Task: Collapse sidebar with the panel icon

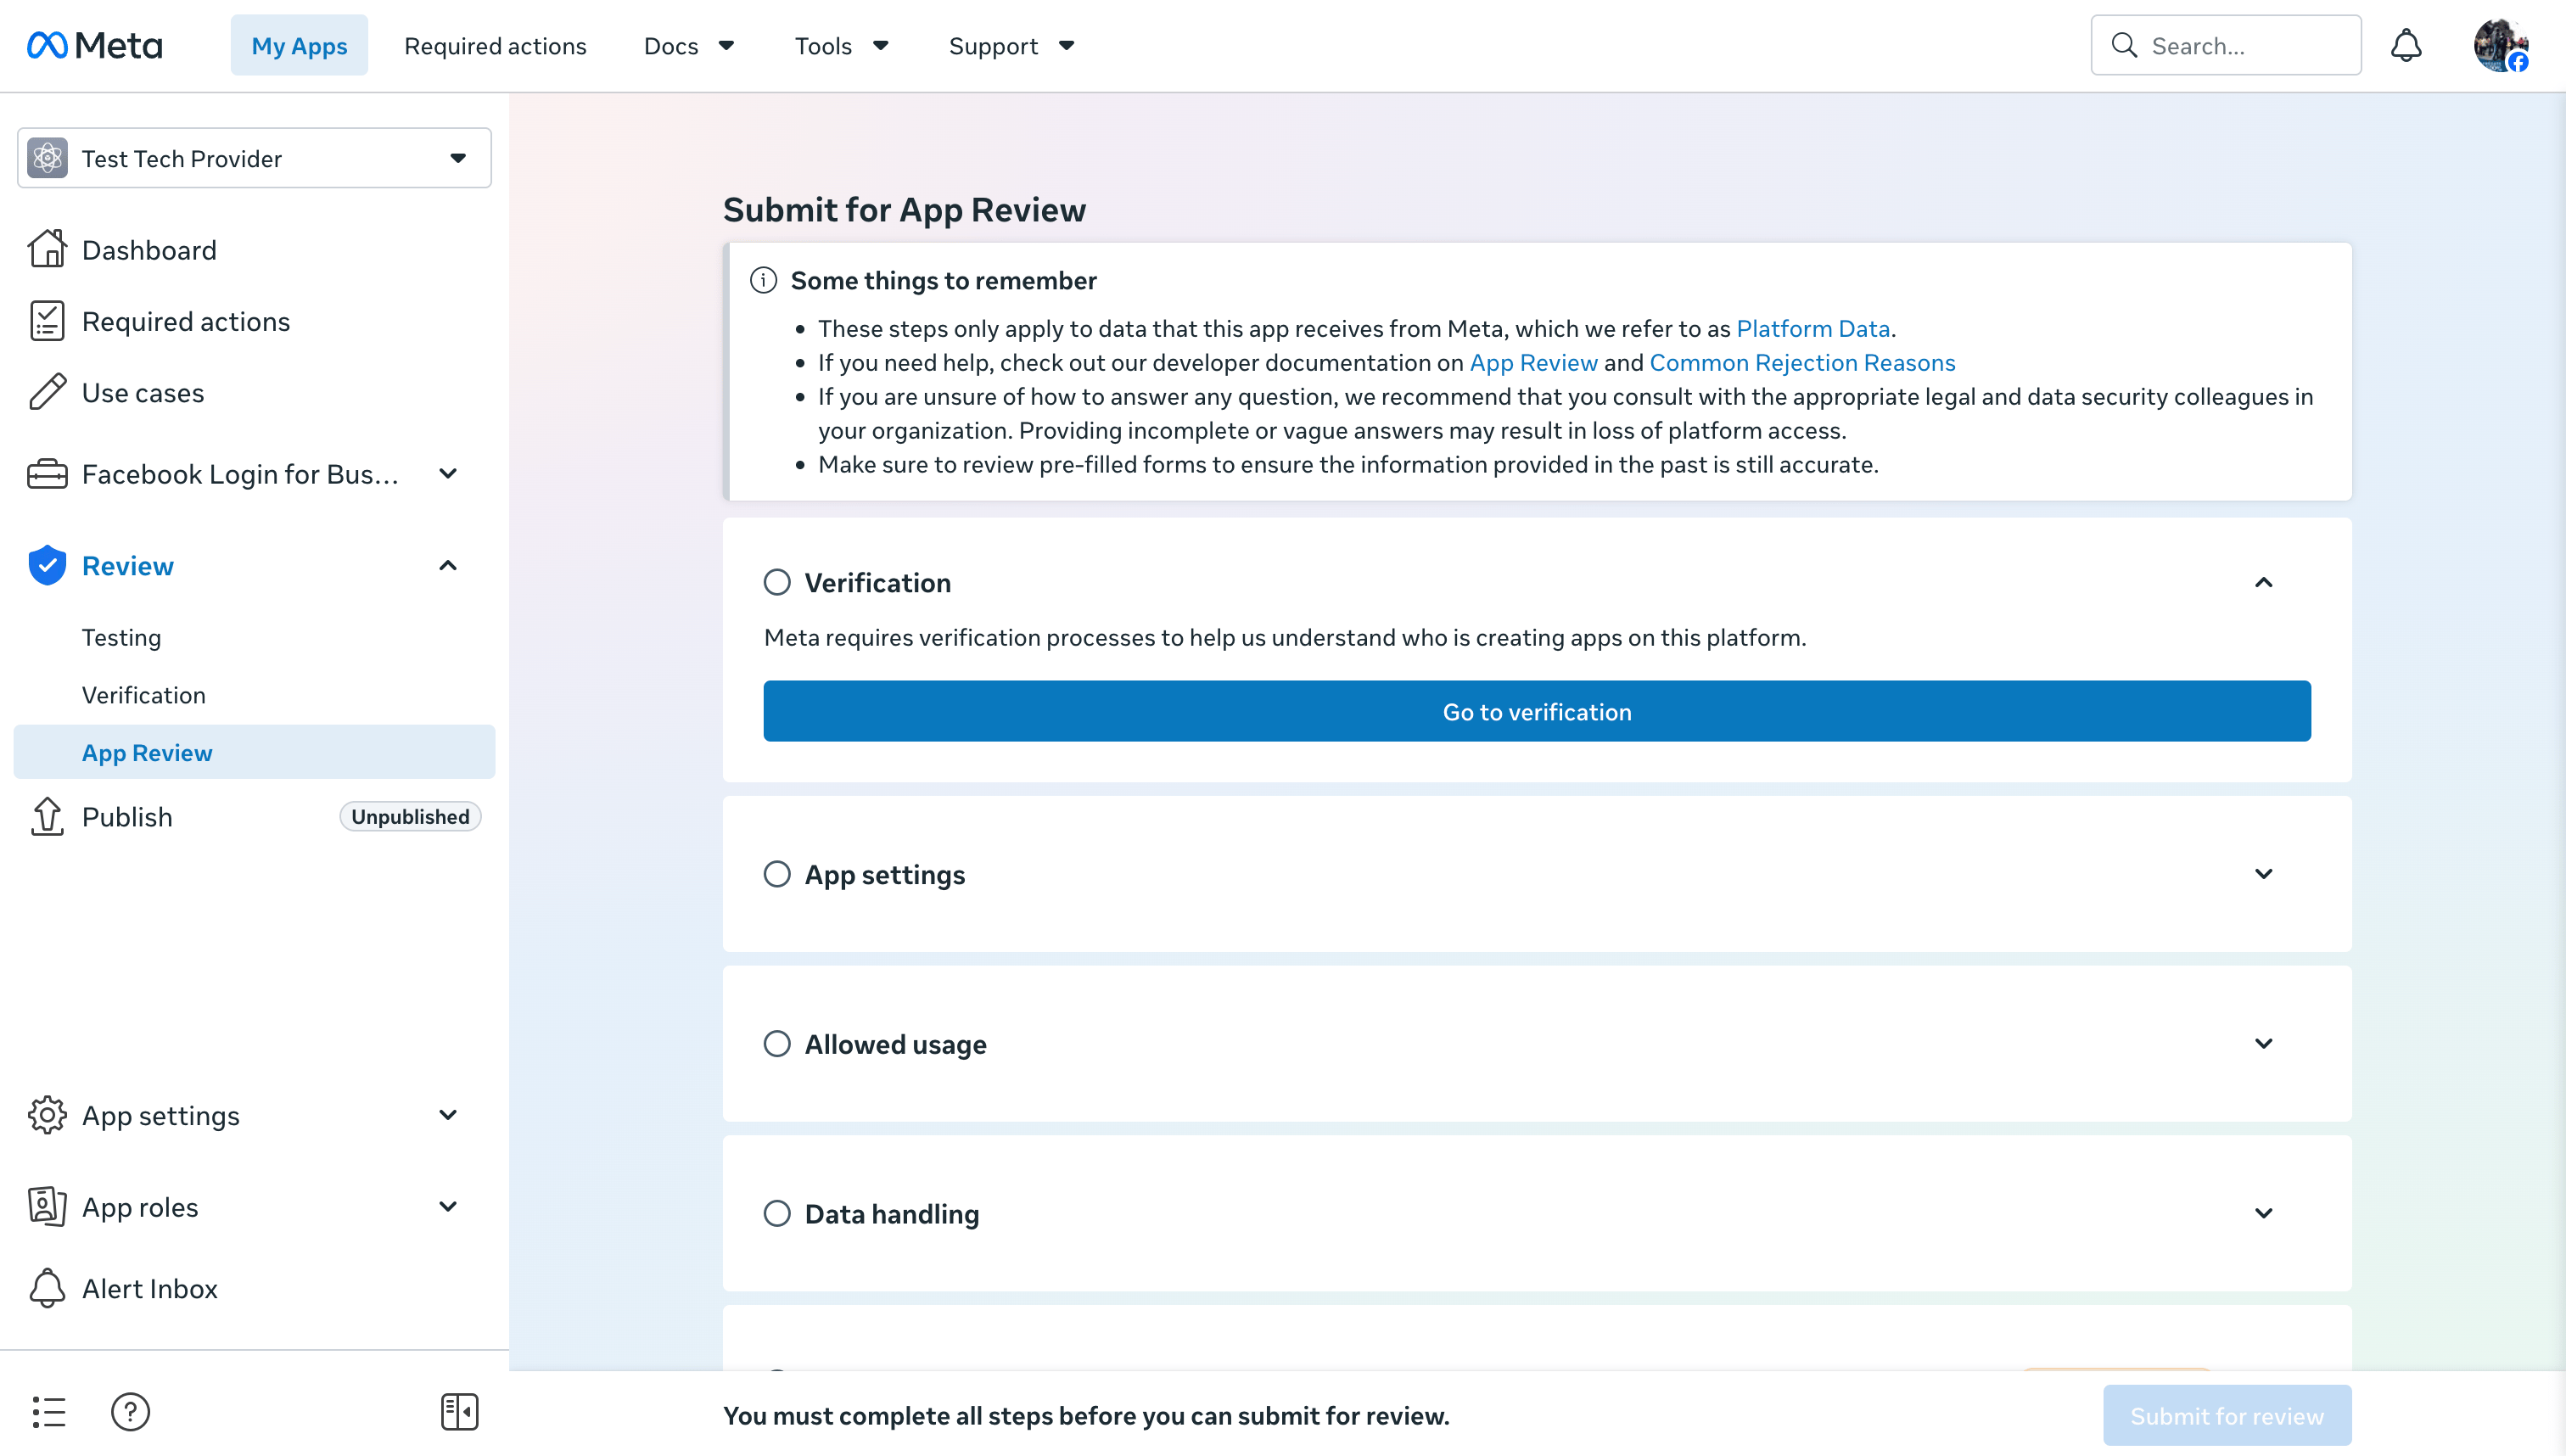Action: pos(459,1412)
